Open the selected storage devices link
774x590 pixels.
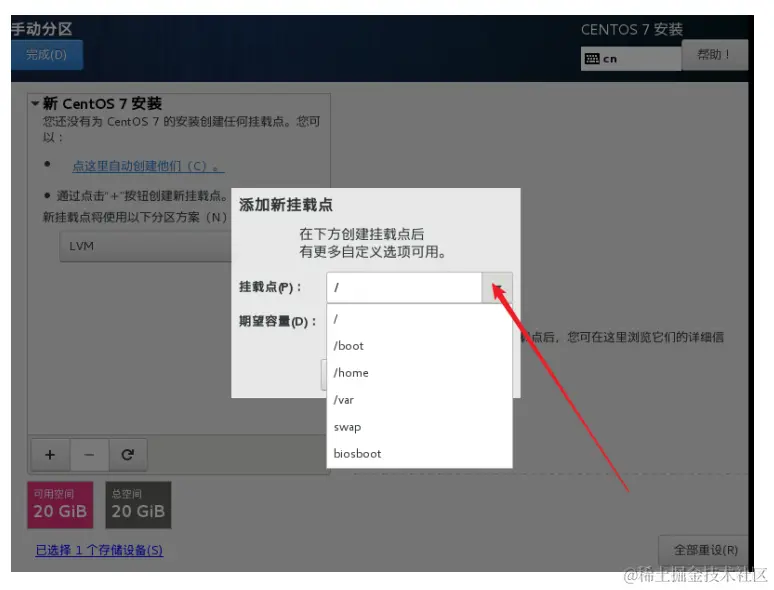pyautogui.click(x=99, y=550)
